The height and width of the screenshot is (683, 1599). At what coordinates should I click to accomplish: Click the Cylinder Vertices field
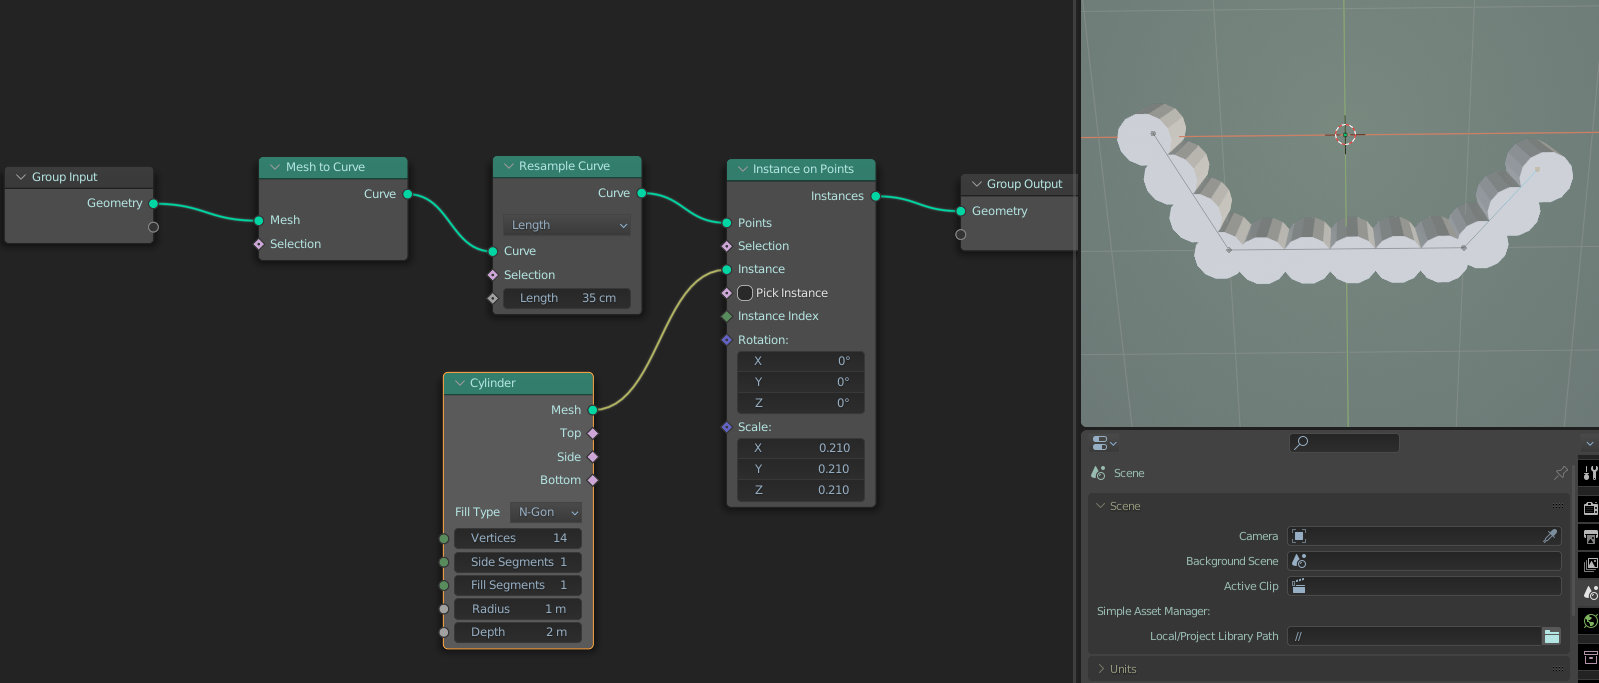coord(518,538)
